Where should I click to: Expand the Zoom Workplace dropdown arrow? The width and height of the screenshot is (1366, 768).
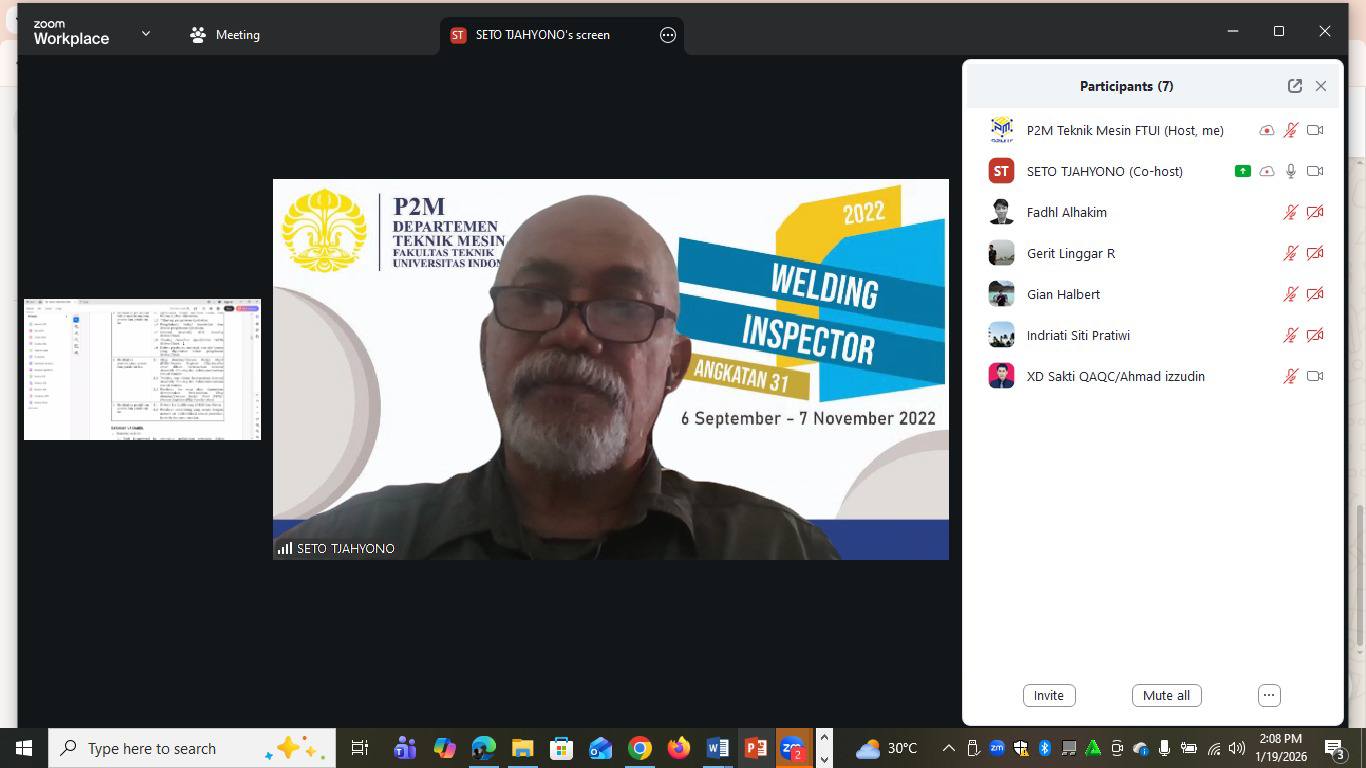pos(145,34)
